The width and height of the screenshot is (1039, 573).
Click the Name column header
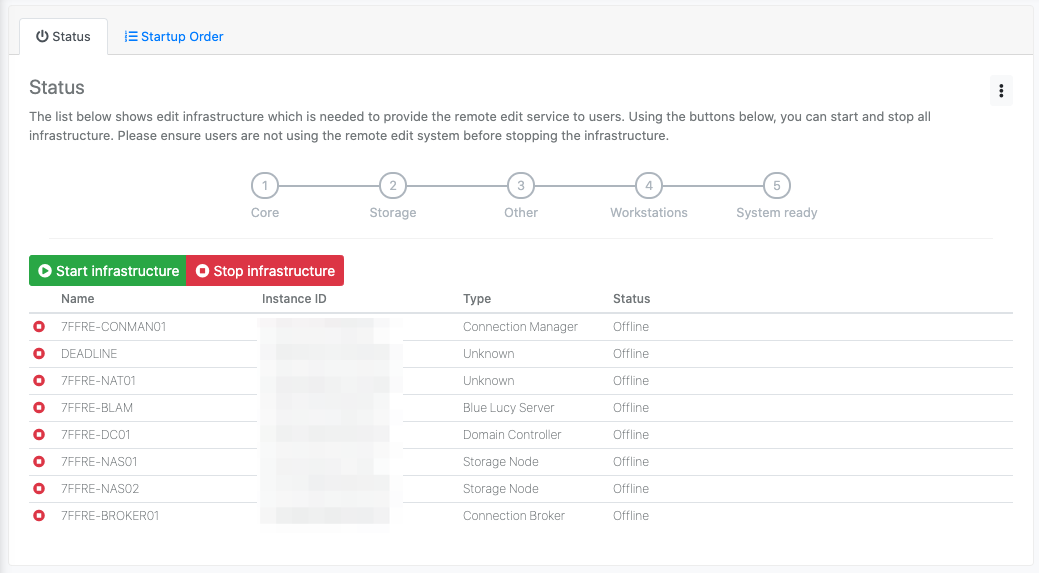click(78, 299)
